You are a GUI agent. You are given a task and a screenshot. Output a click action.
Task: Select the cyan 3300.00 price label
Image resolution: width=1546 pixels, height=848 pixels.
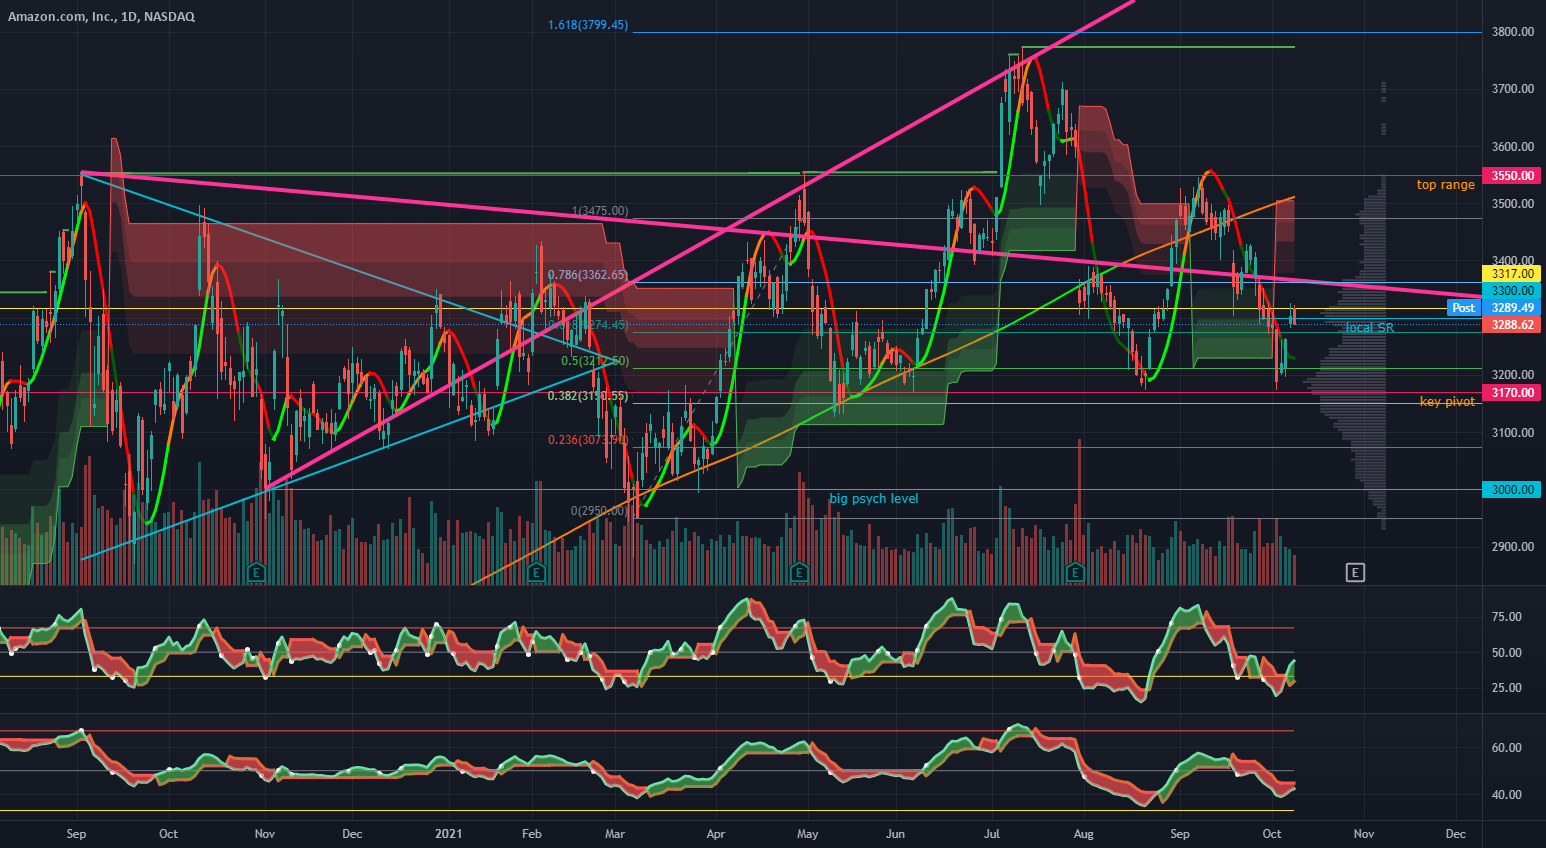click(1512, 291)
